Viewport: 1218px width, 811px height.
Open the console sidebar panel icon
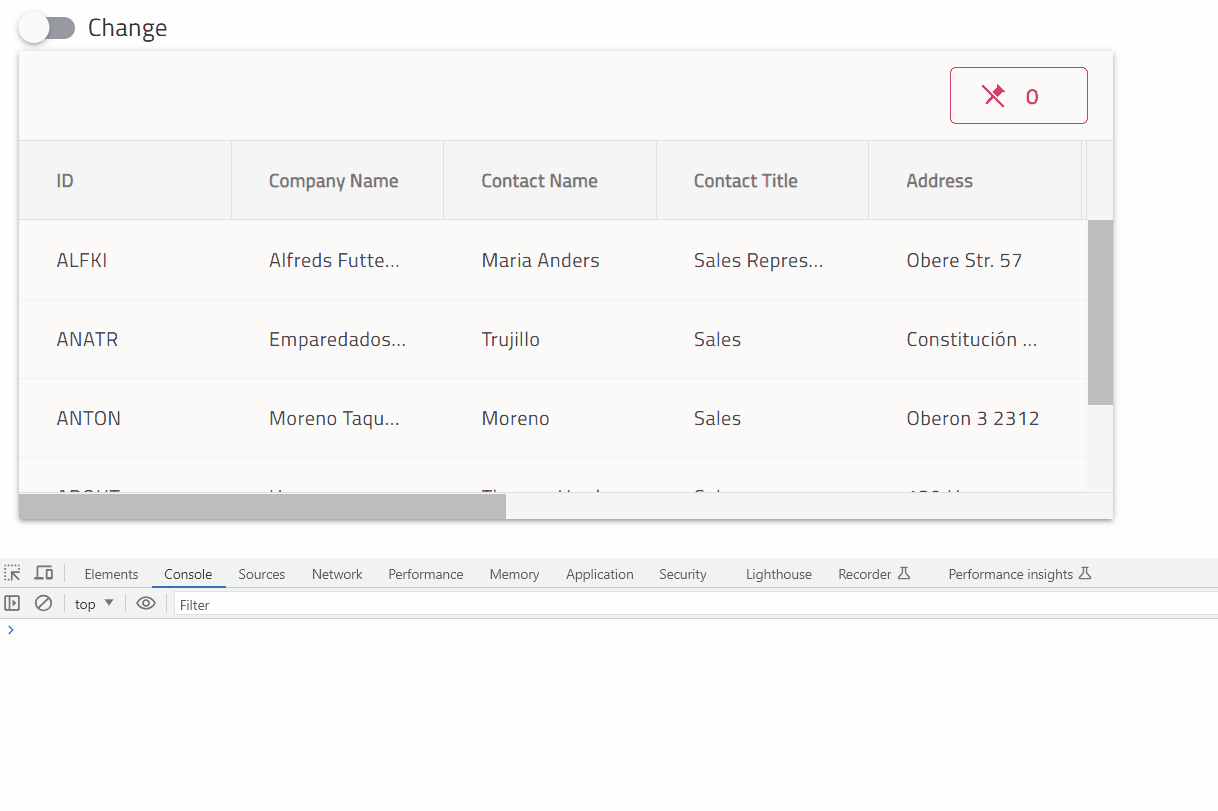point(12,603)
